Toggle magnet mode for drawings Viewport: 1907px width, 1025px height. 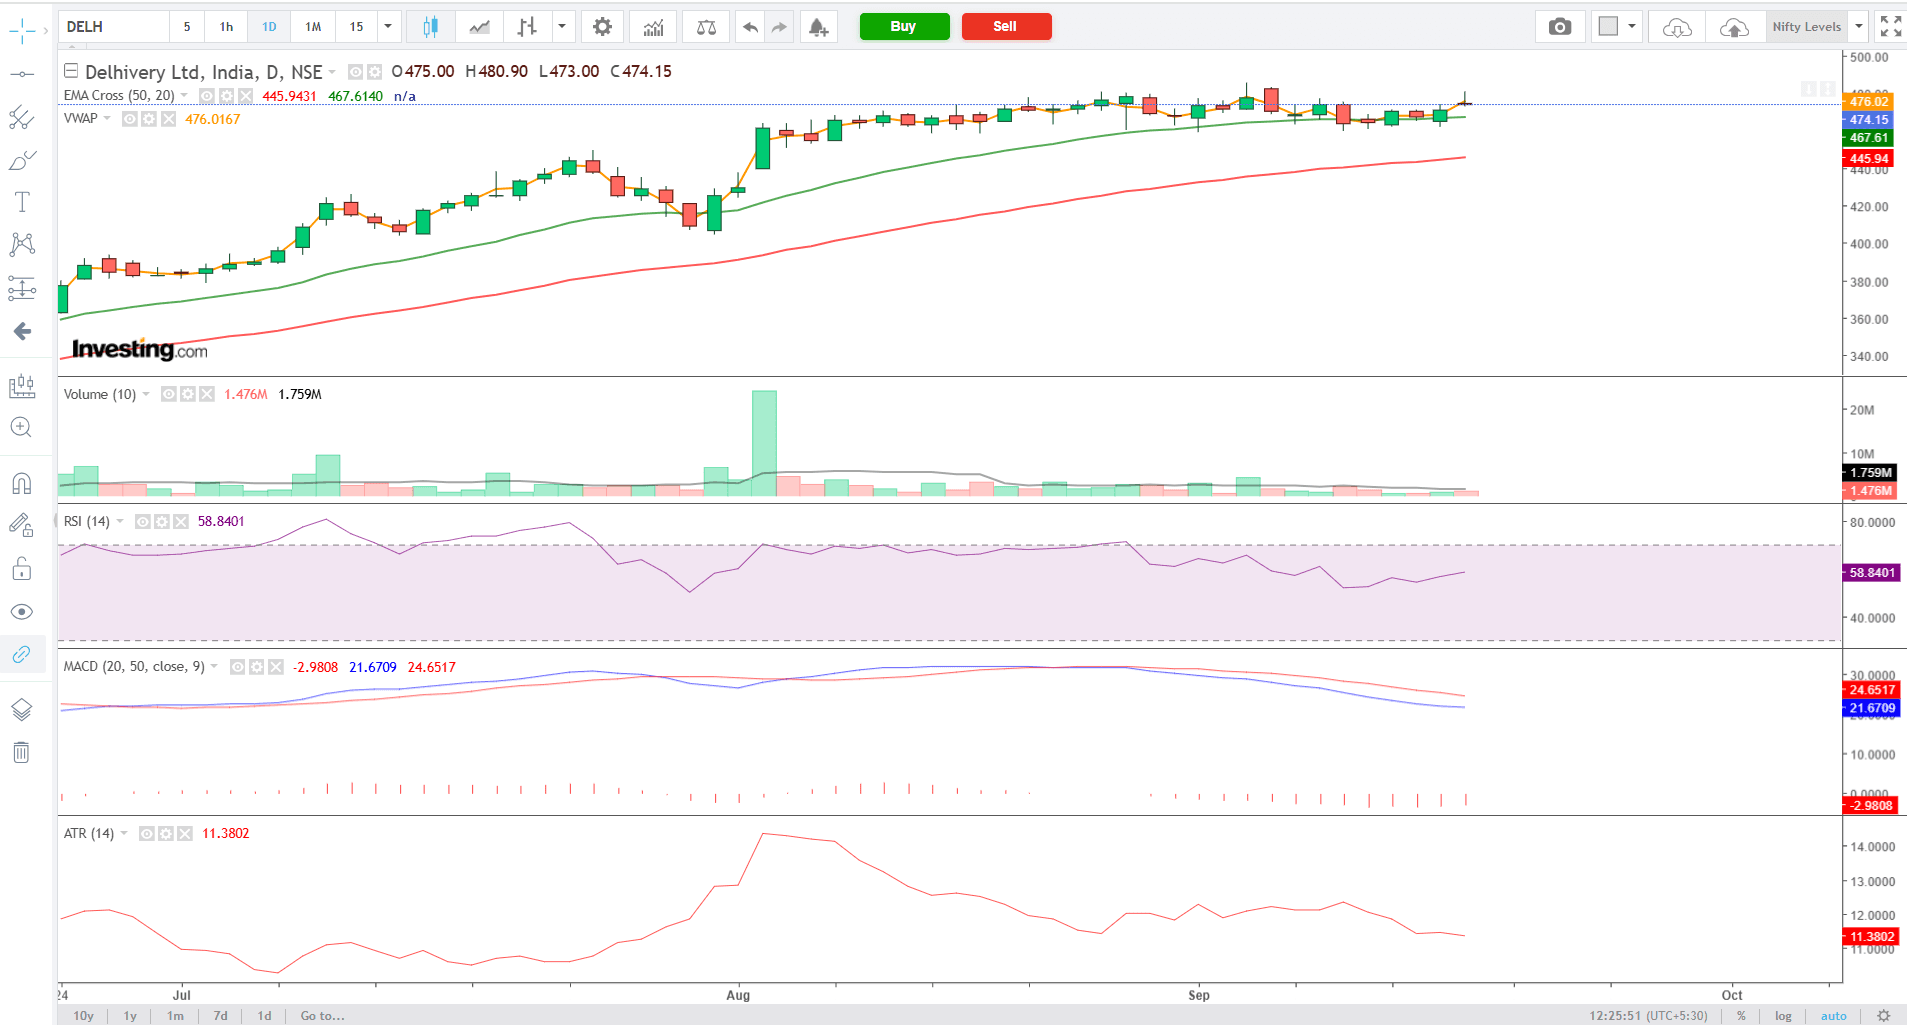click(22, 483)
